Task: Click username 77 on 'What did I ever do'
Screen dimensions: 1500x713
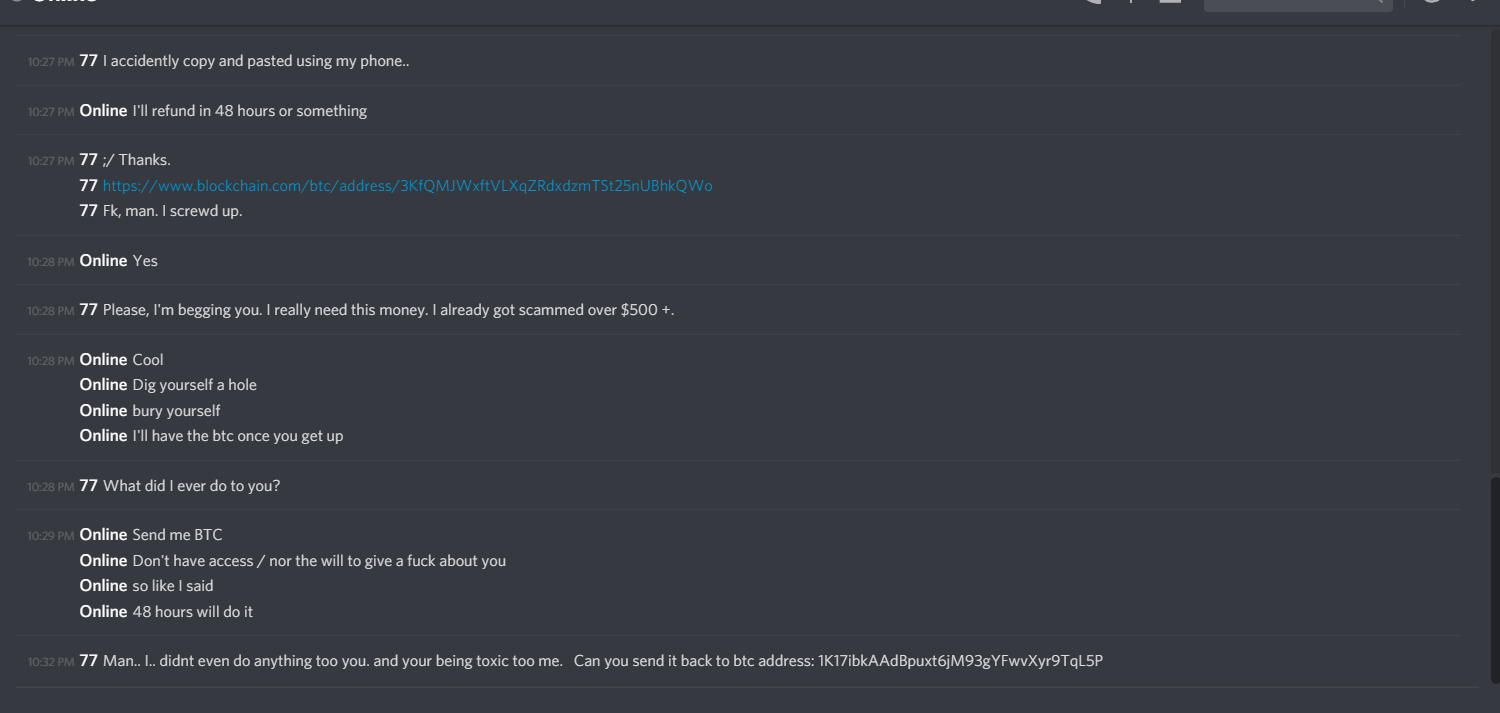Action: [89, 485]
